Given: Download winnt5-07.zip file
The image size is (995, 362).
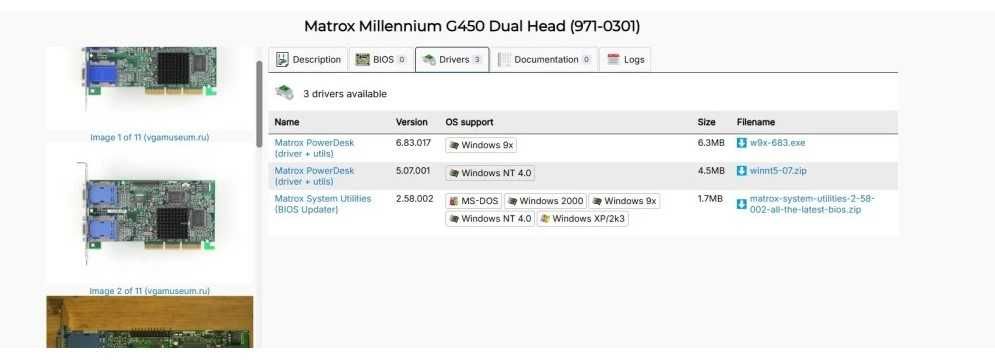Looking at the screenshot, I should (x=779, y=171).
